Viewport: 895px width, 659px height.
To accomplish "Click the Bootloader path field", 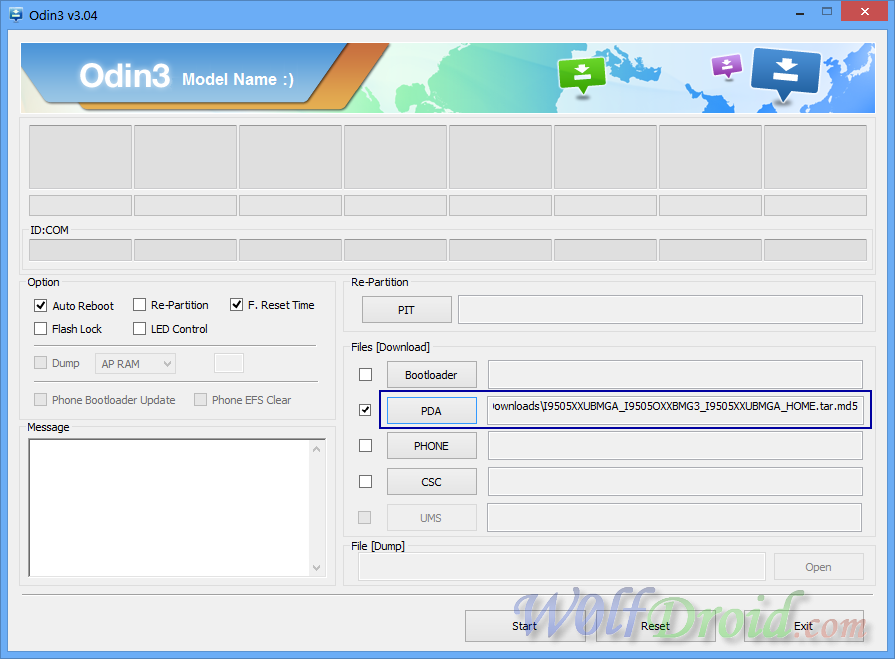I will (675, 374).
